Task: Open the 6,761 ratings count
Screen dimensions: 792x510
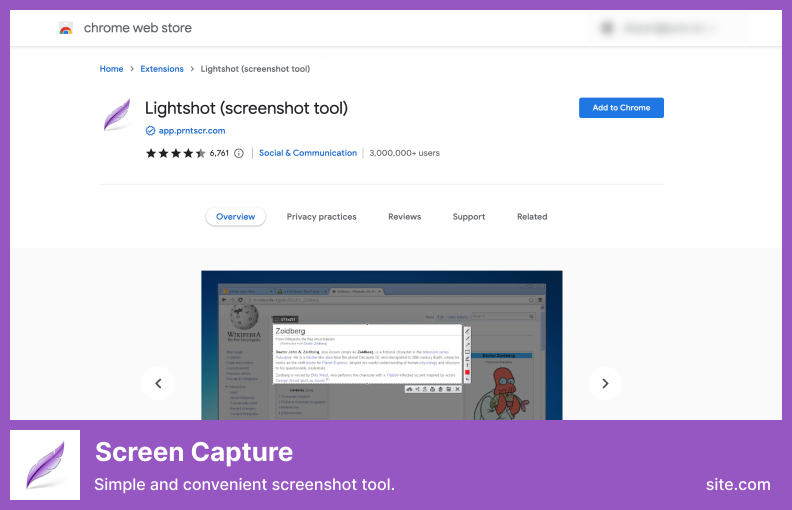Action: click(219, 153)
